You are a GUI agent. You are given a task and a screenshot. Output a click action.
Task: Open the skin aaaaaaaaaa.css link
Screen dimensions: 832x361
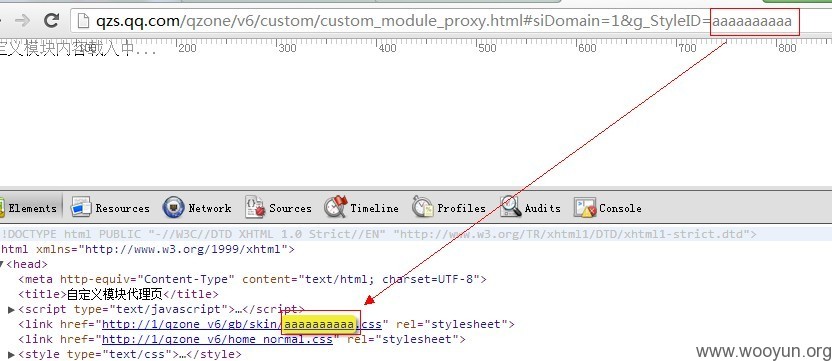[241, 324]
